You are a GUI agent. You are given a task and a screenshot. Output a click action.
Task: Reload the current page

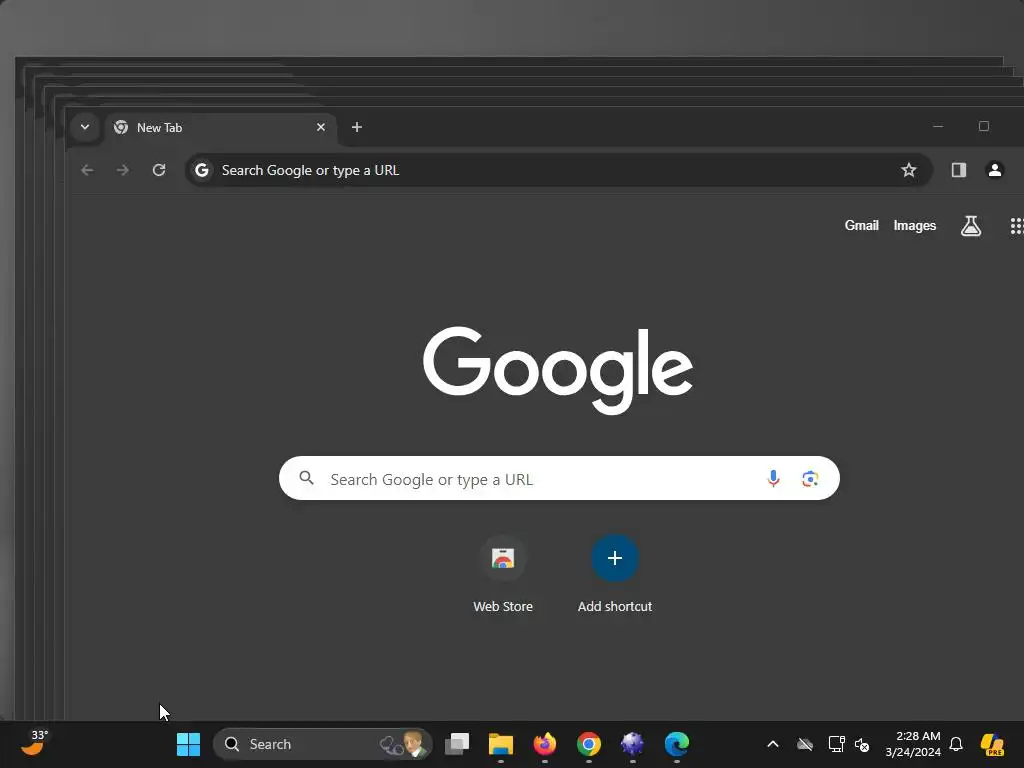159,170
